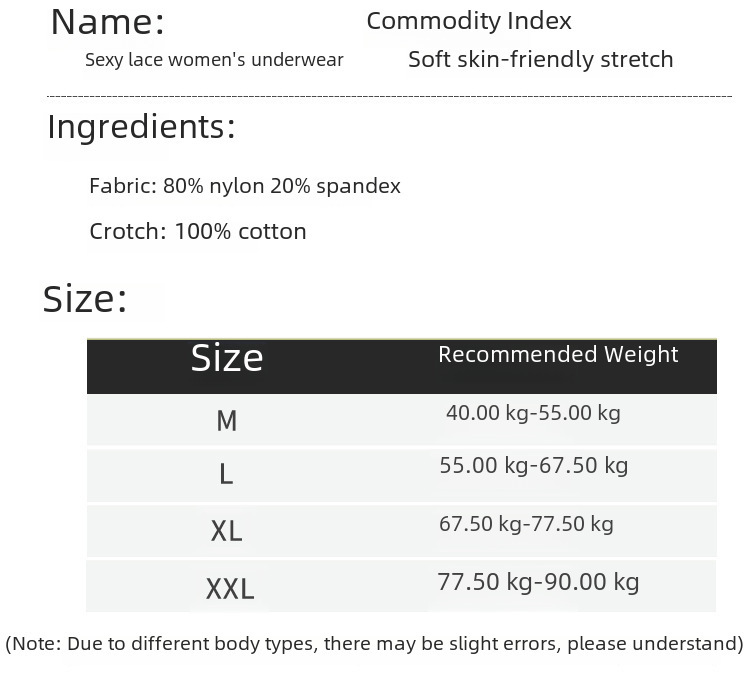750x684 pixels.
Task: Click the 67.50 kg-77.50 kg weight cell
Action: pos(526,524)
